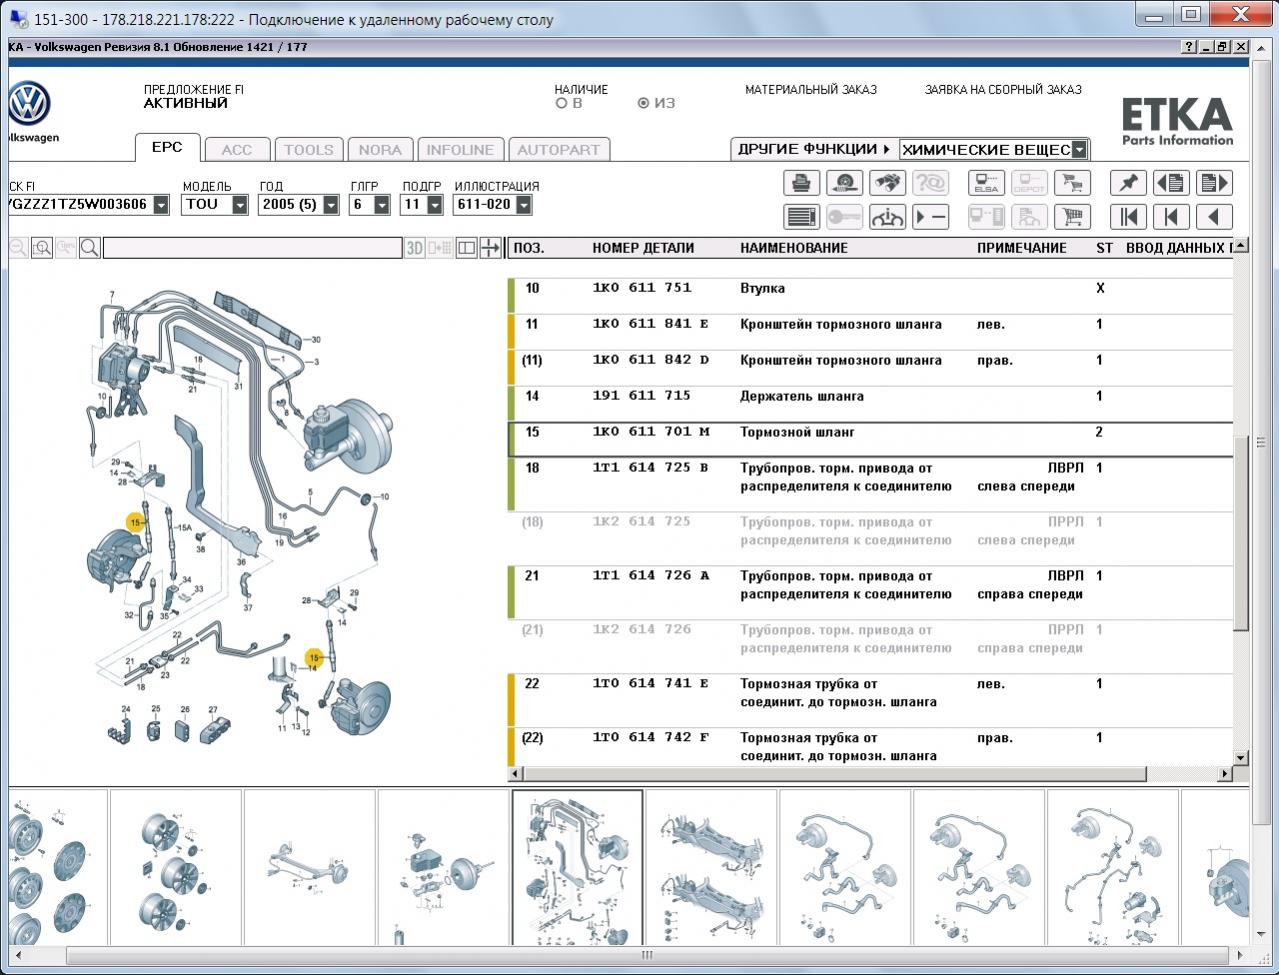Click the НОМЕР ДЕТАЛИ column header
Viewport: 1279px width, 975px height.
643,248
